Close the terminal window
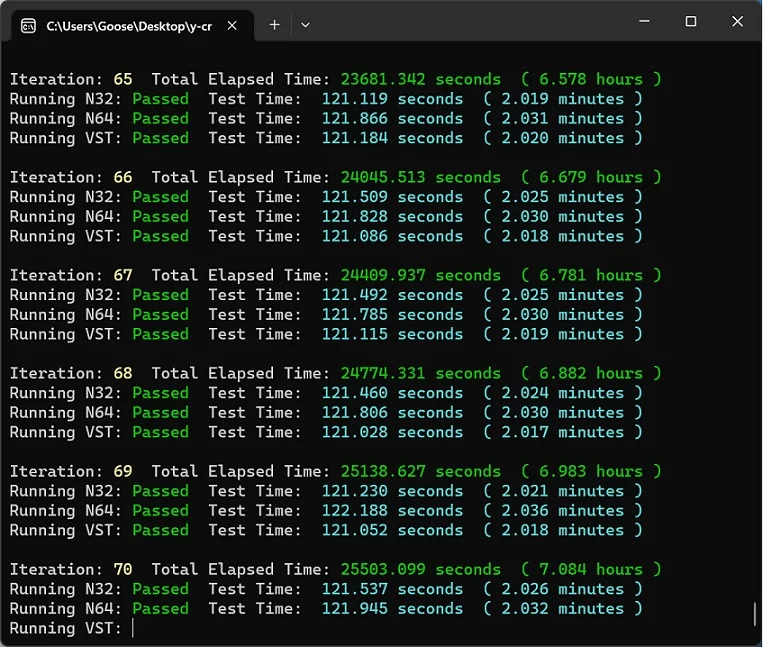This screenshot has width=763, height=647. click(x=737, y=21)
